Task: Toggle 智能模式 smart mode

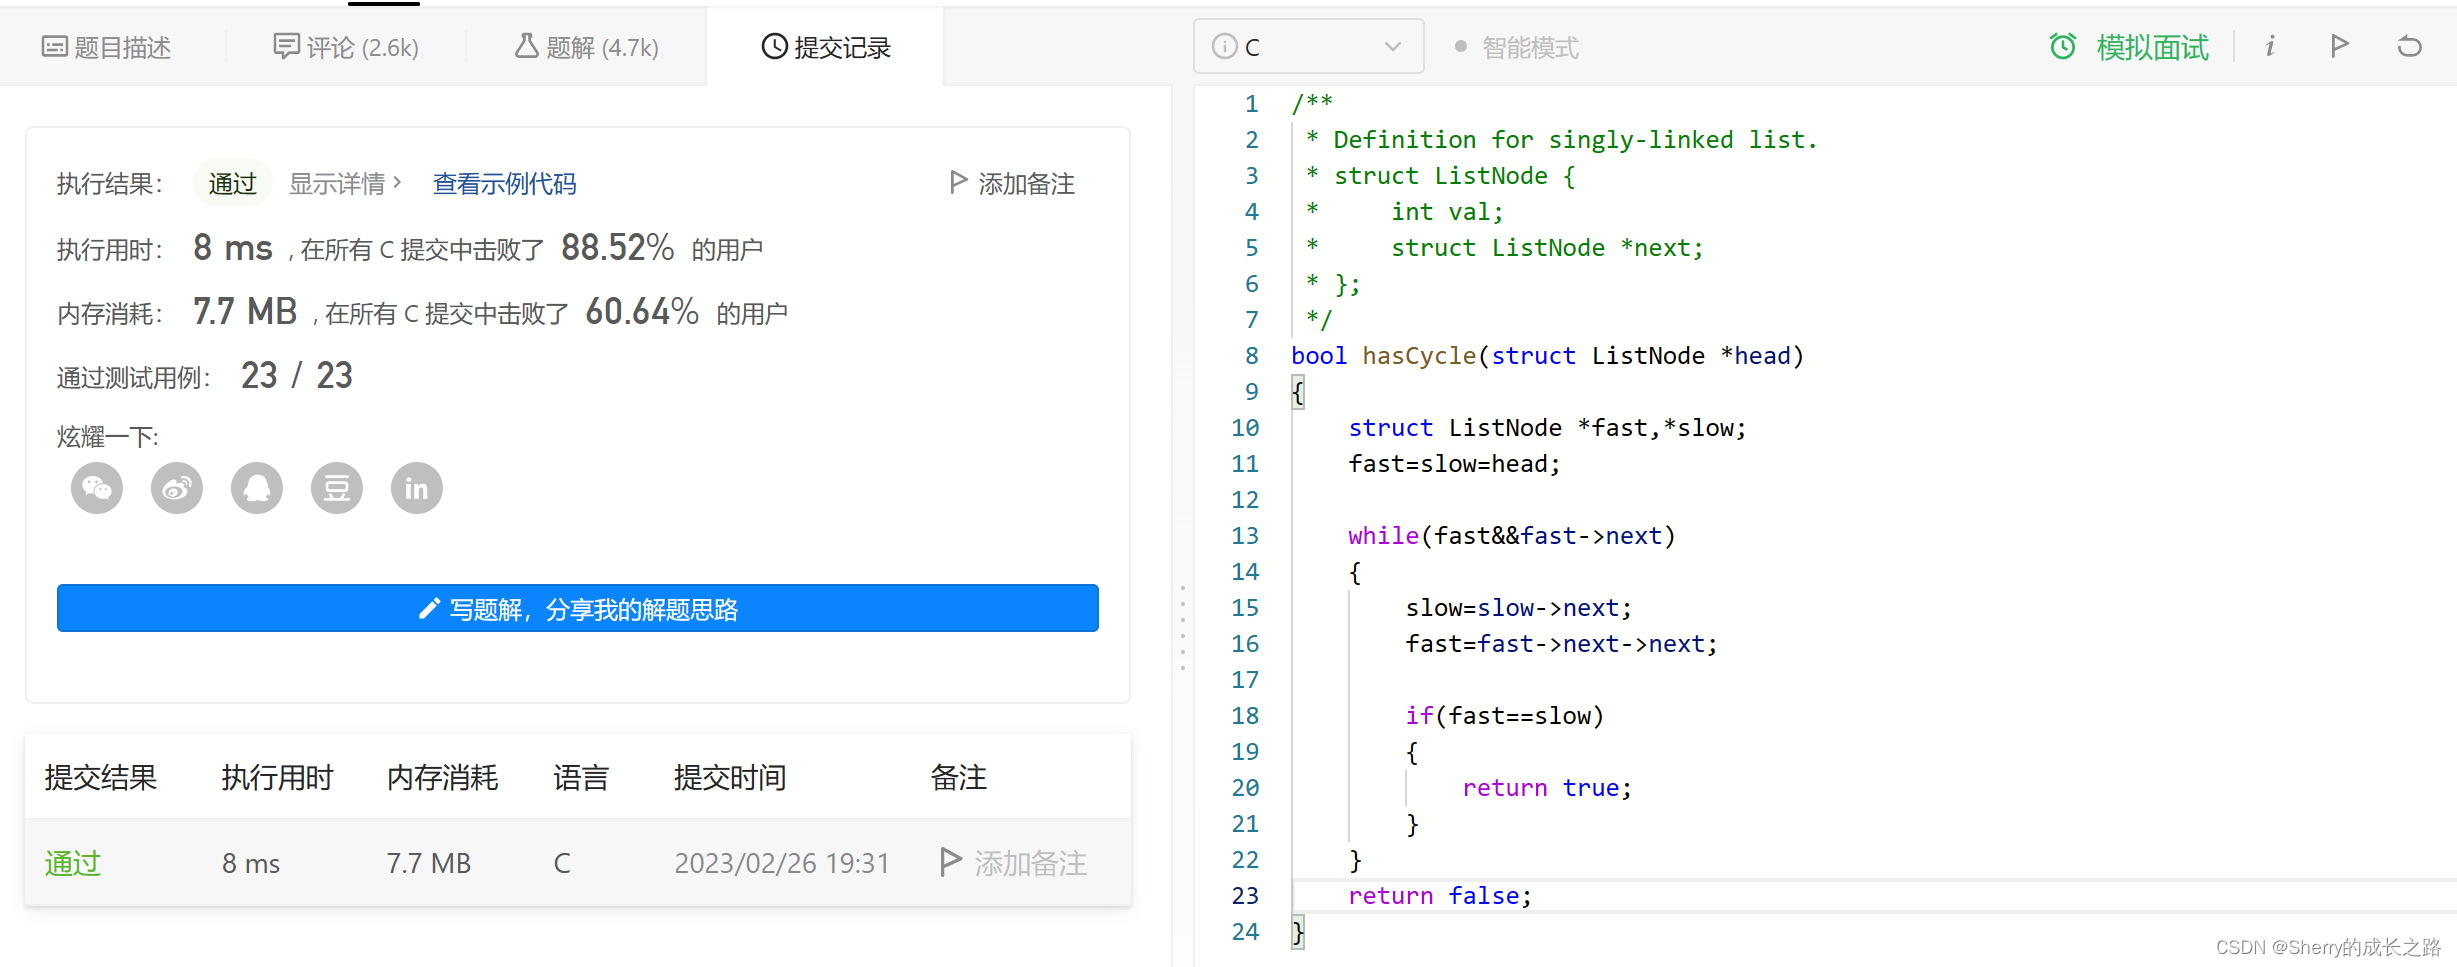Action: [x=1517, y=47]
